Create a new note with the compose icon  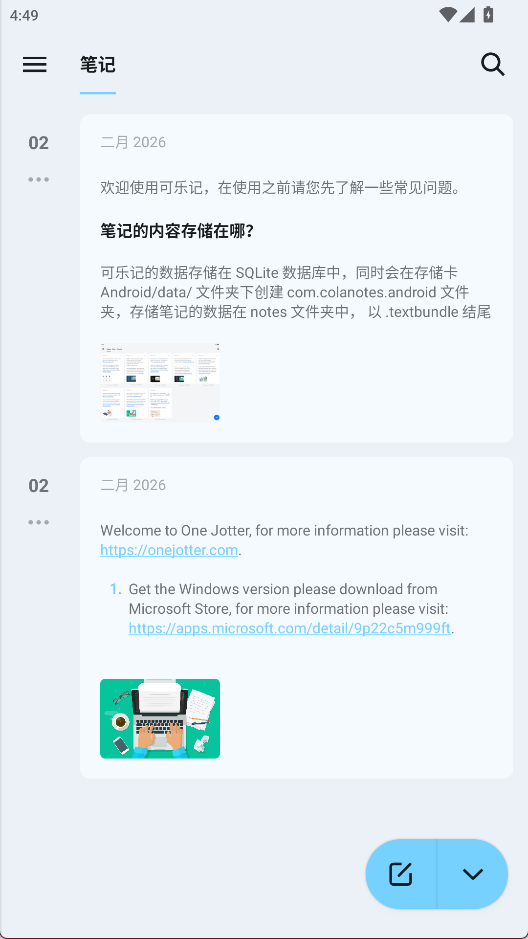pos(401,874)
